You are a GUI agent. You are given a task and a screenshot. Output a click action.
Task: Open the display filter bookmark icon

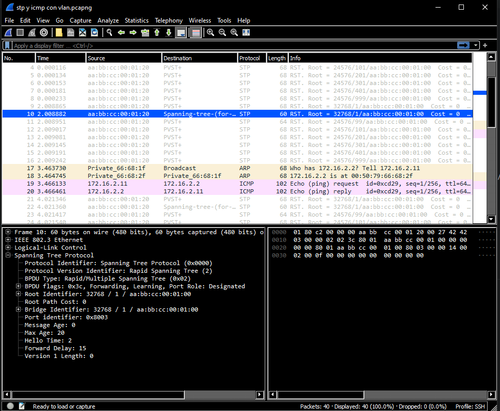click(7, 45)
